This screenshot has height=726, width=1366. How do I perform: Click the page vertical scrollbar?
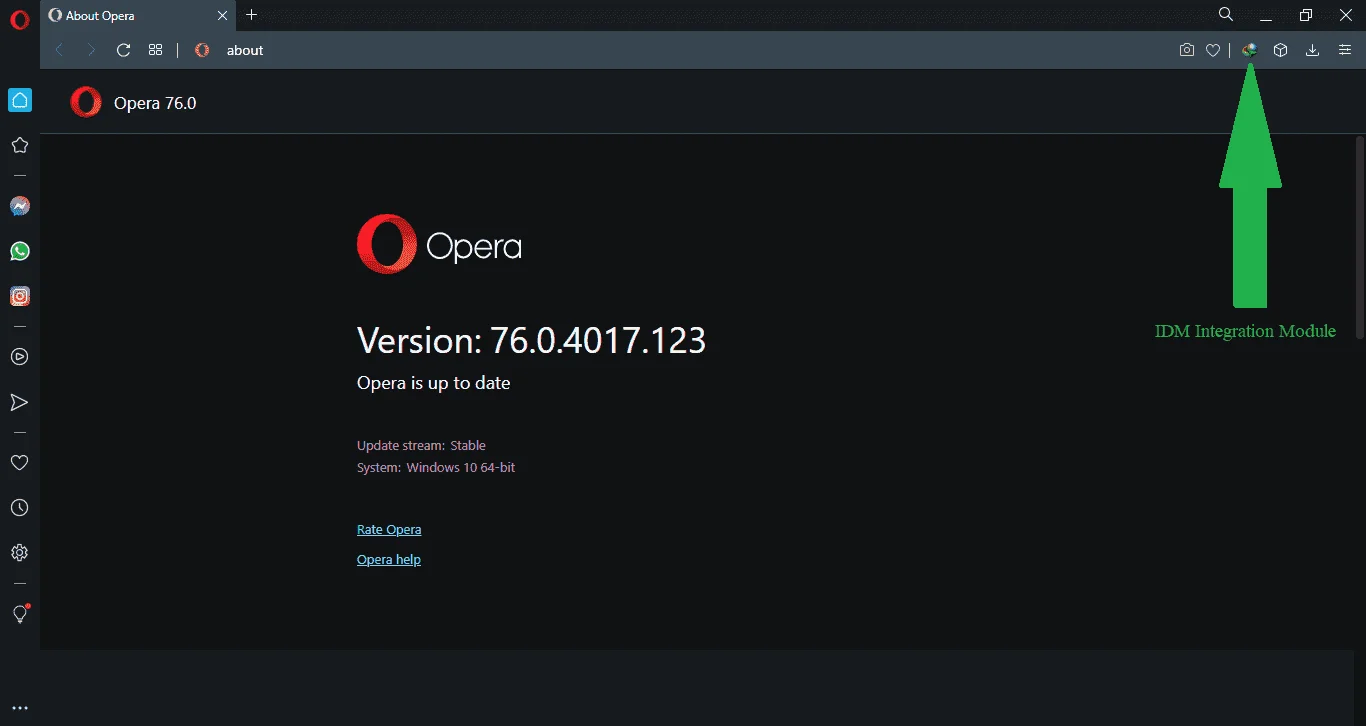point(1359,238)
